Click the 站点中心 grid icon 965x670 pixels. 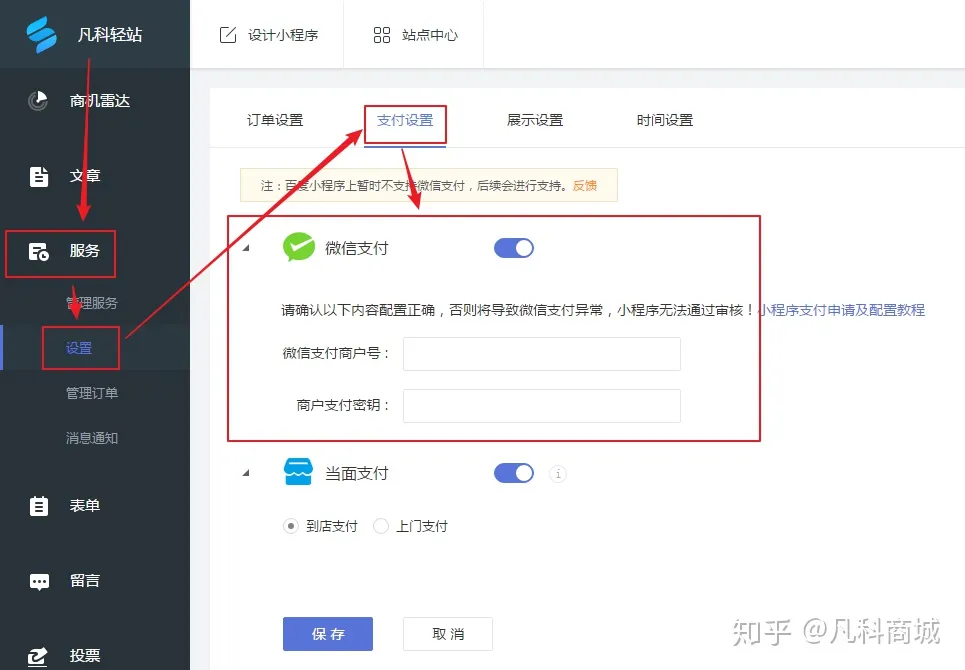coord(381,33)
